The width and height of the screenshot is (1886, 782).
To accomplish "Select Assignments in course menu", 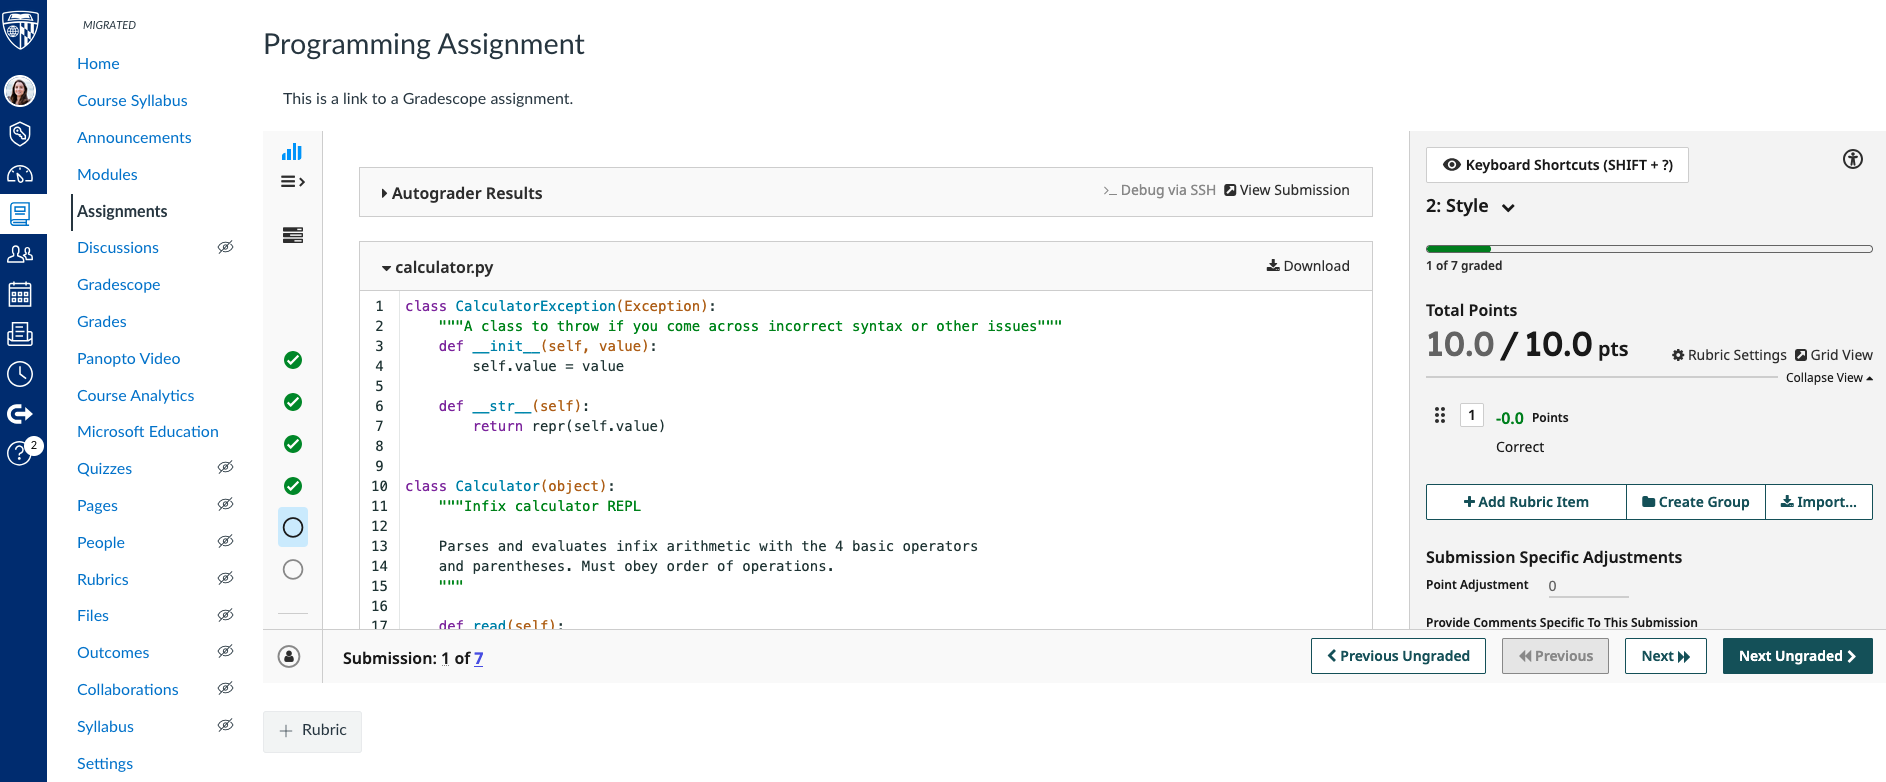I will coord(122,211).
